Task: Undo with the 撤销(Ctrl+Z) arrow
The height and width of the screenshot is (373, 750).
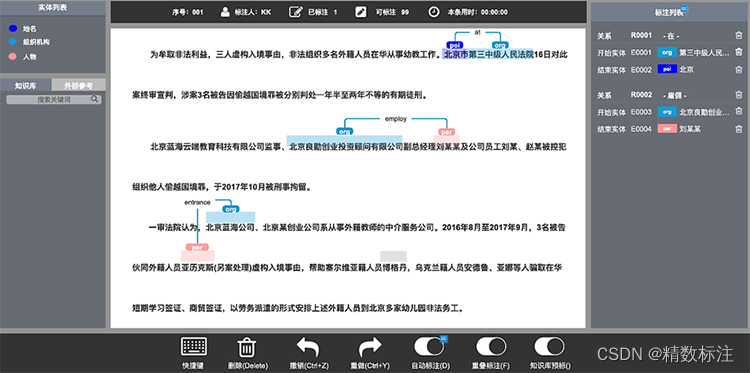Action: click(308, 347)
